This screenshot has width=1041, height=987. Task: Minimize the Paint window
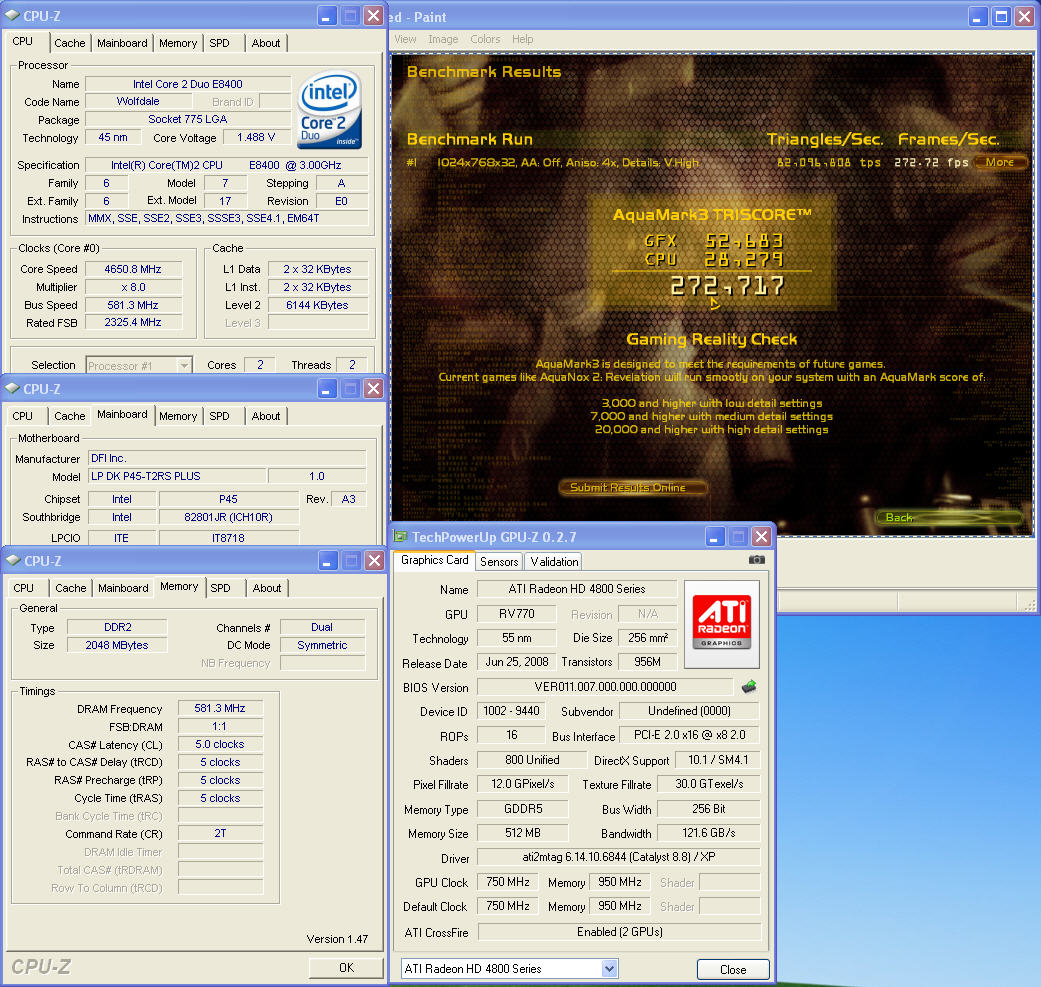click(x=977, y=17)
